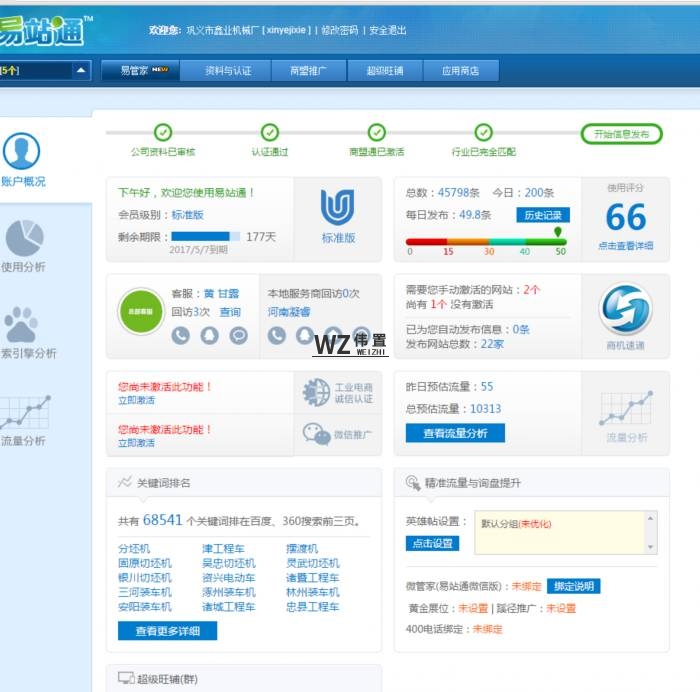Click the 精准流量与询盘提升 magnifier icon
The width and height of the screenshot is (700, 692).
click(x=413, y=483)
